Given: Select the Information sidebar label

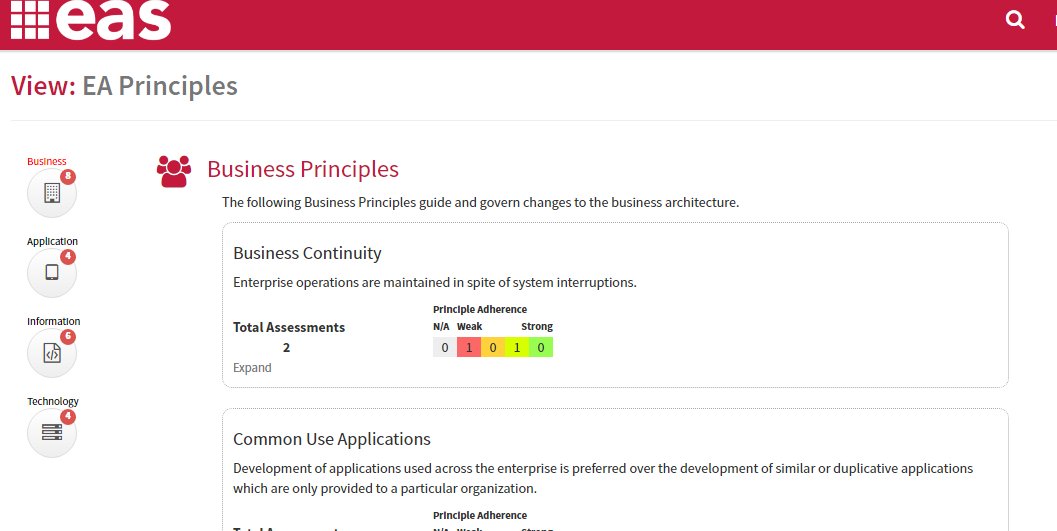Looking at the screenshot, I should click(53, 321).
